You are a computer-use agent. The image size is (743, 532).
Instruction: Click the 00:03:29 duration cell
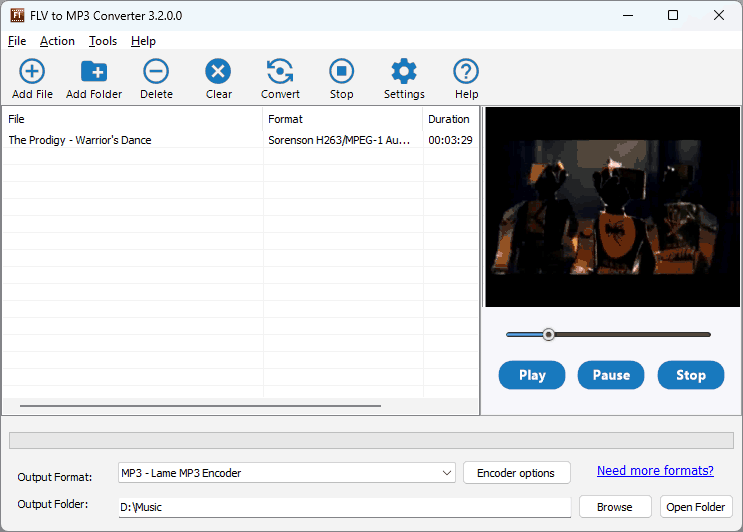[x=450, y=140]
